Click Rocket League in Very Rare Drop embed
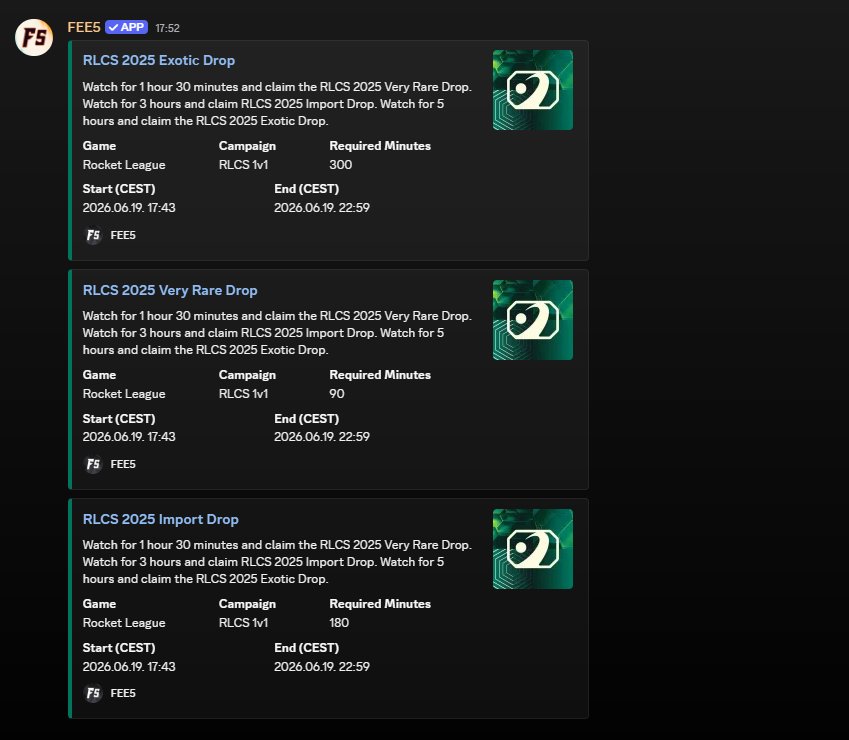849x740 pixels. 124,394
